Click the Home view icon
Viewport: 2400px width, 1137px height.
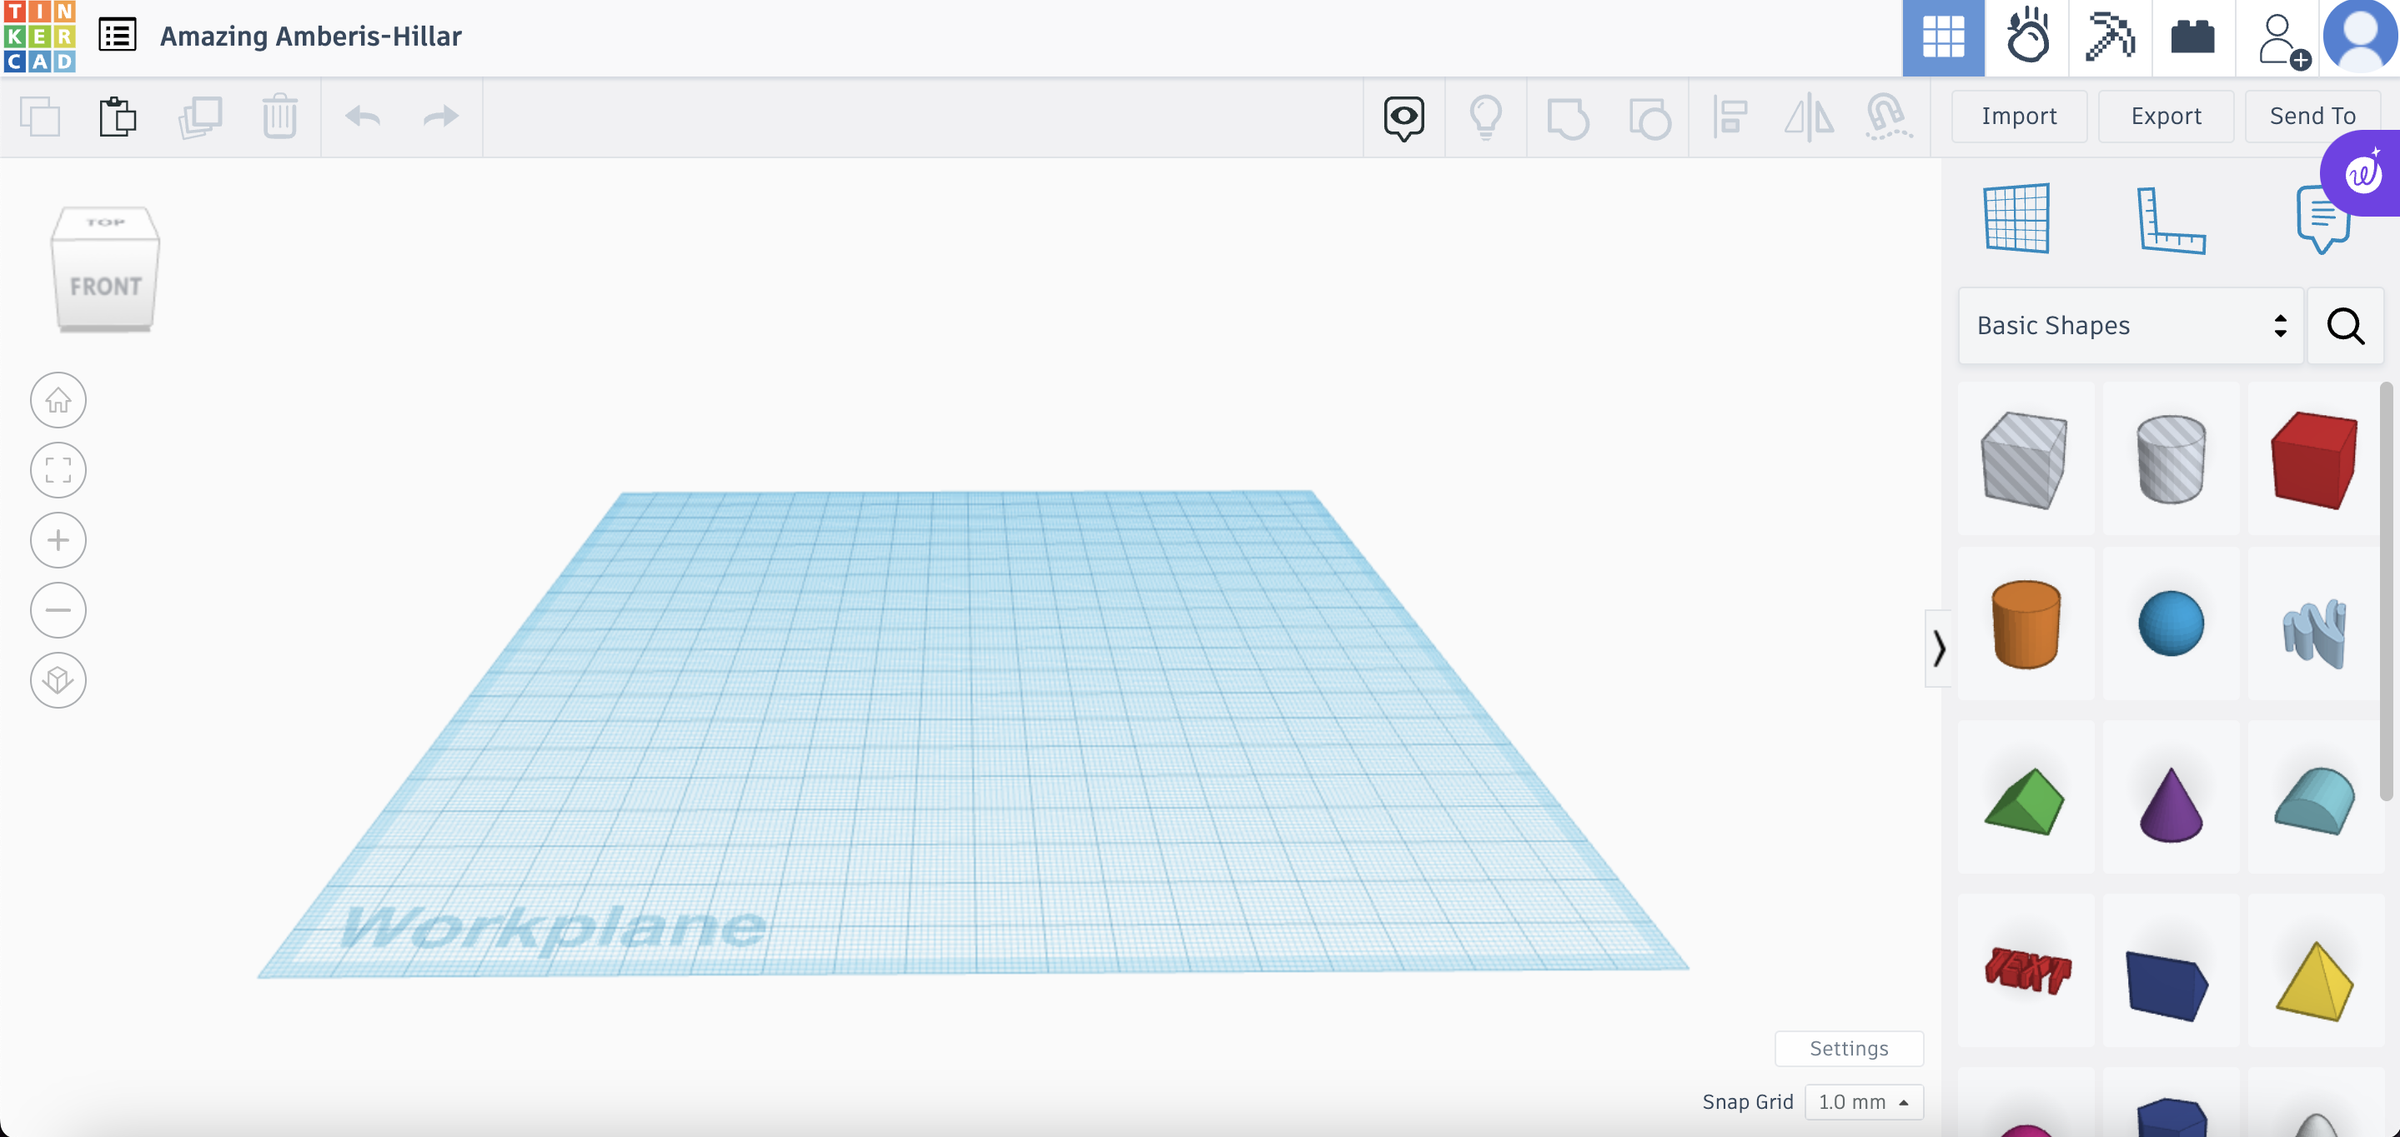(x=58, y=400)
